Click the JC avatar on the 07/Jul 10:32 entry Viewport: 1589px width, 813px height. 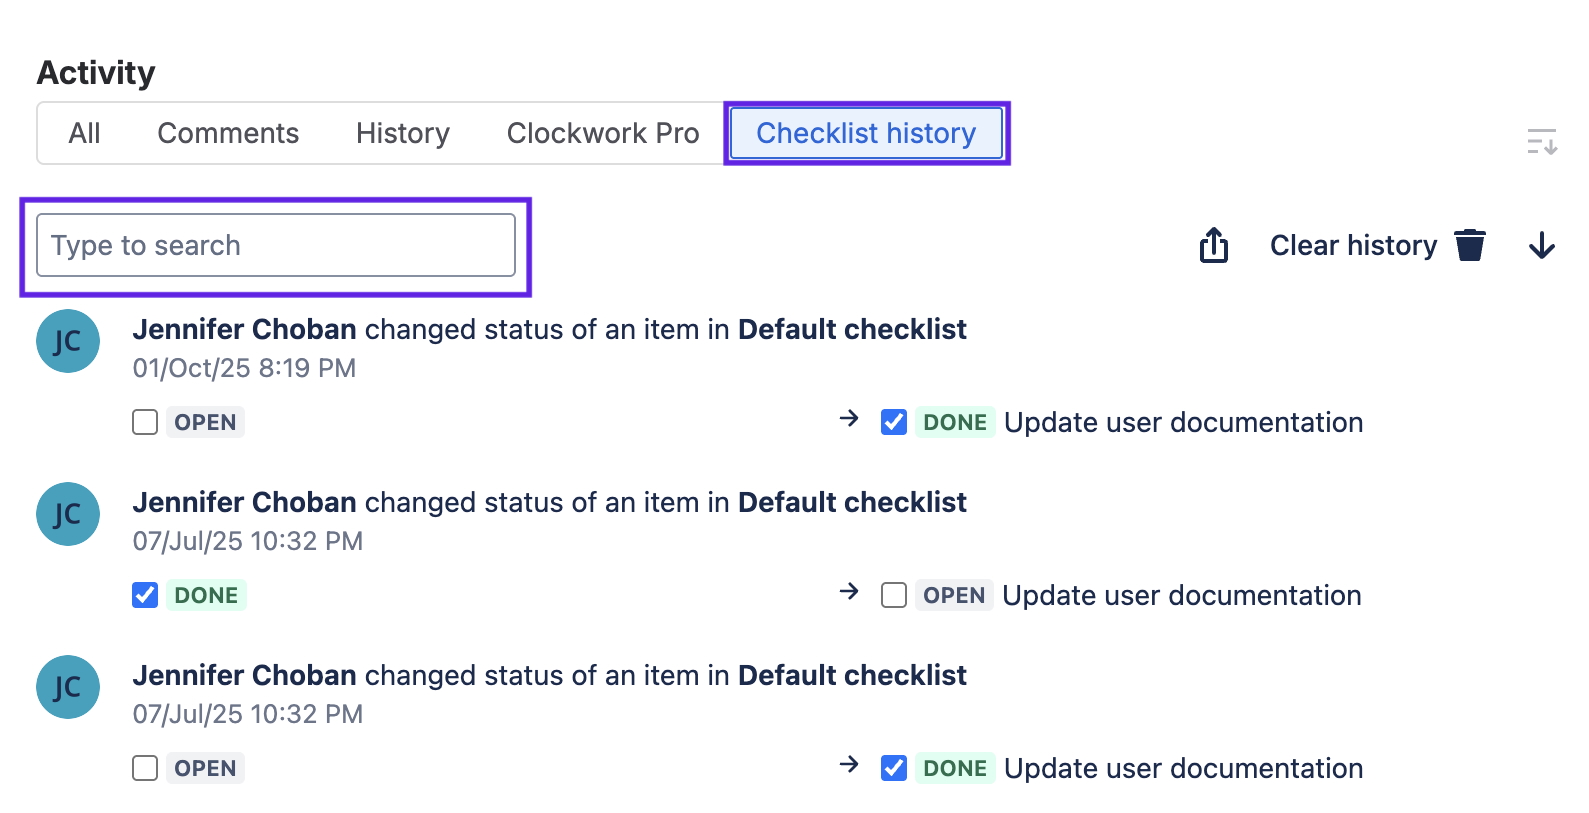click(x=67, y=514)
